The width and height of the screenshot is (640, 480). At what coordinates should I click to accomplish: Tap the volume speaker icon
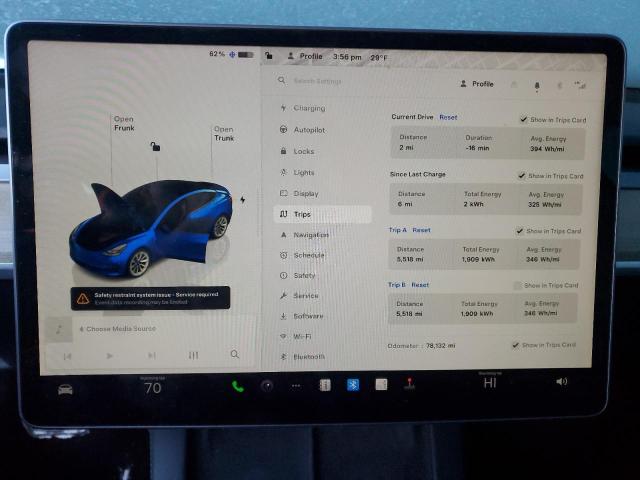click(562, 382)
